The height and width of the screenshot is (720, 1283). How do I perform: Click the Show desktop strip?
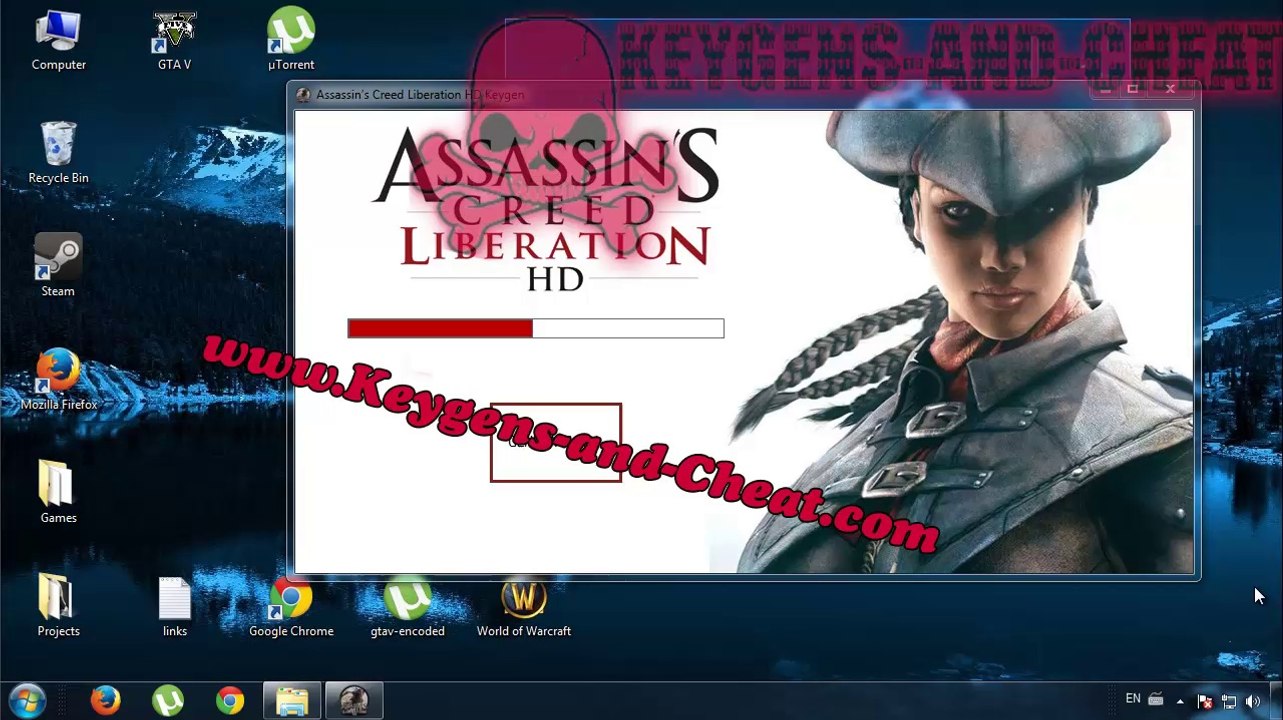1276,701
